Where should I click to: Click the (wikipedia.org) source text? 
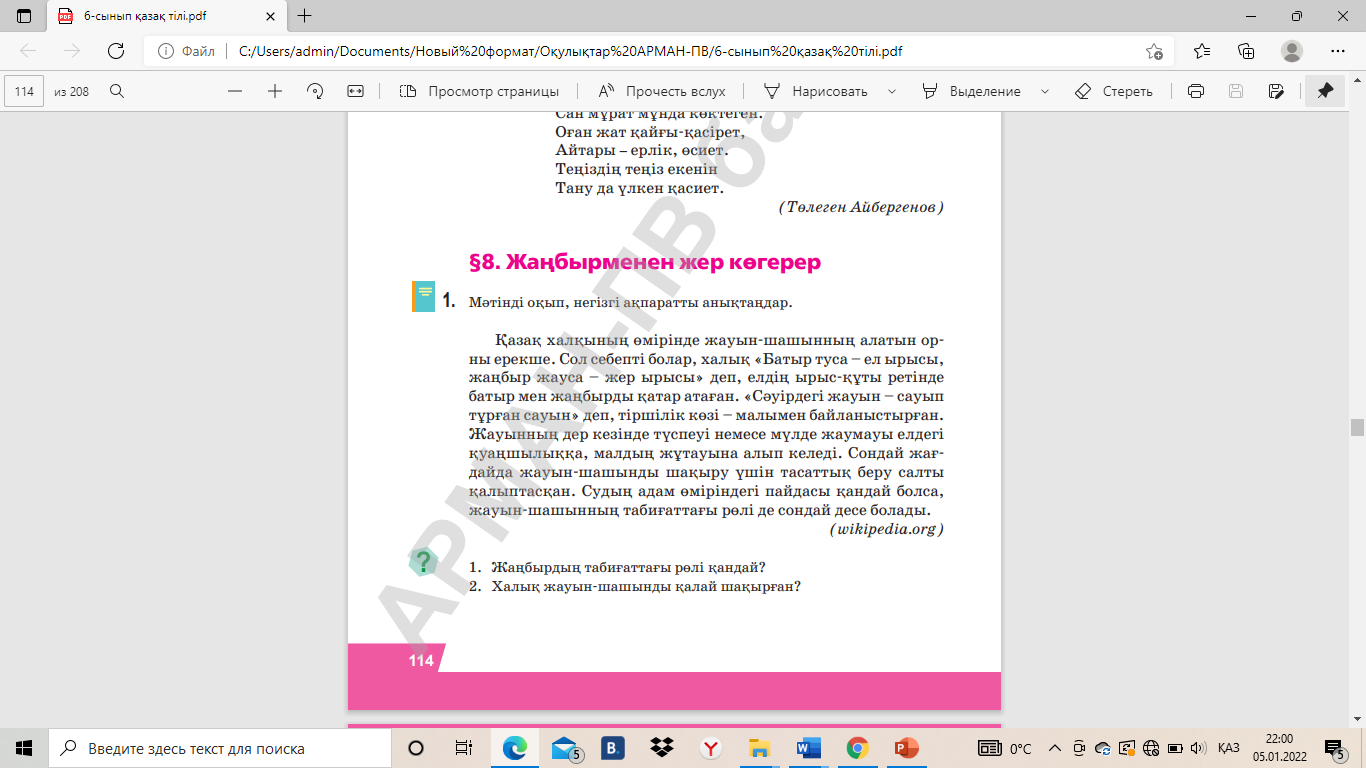pos(887,529)
